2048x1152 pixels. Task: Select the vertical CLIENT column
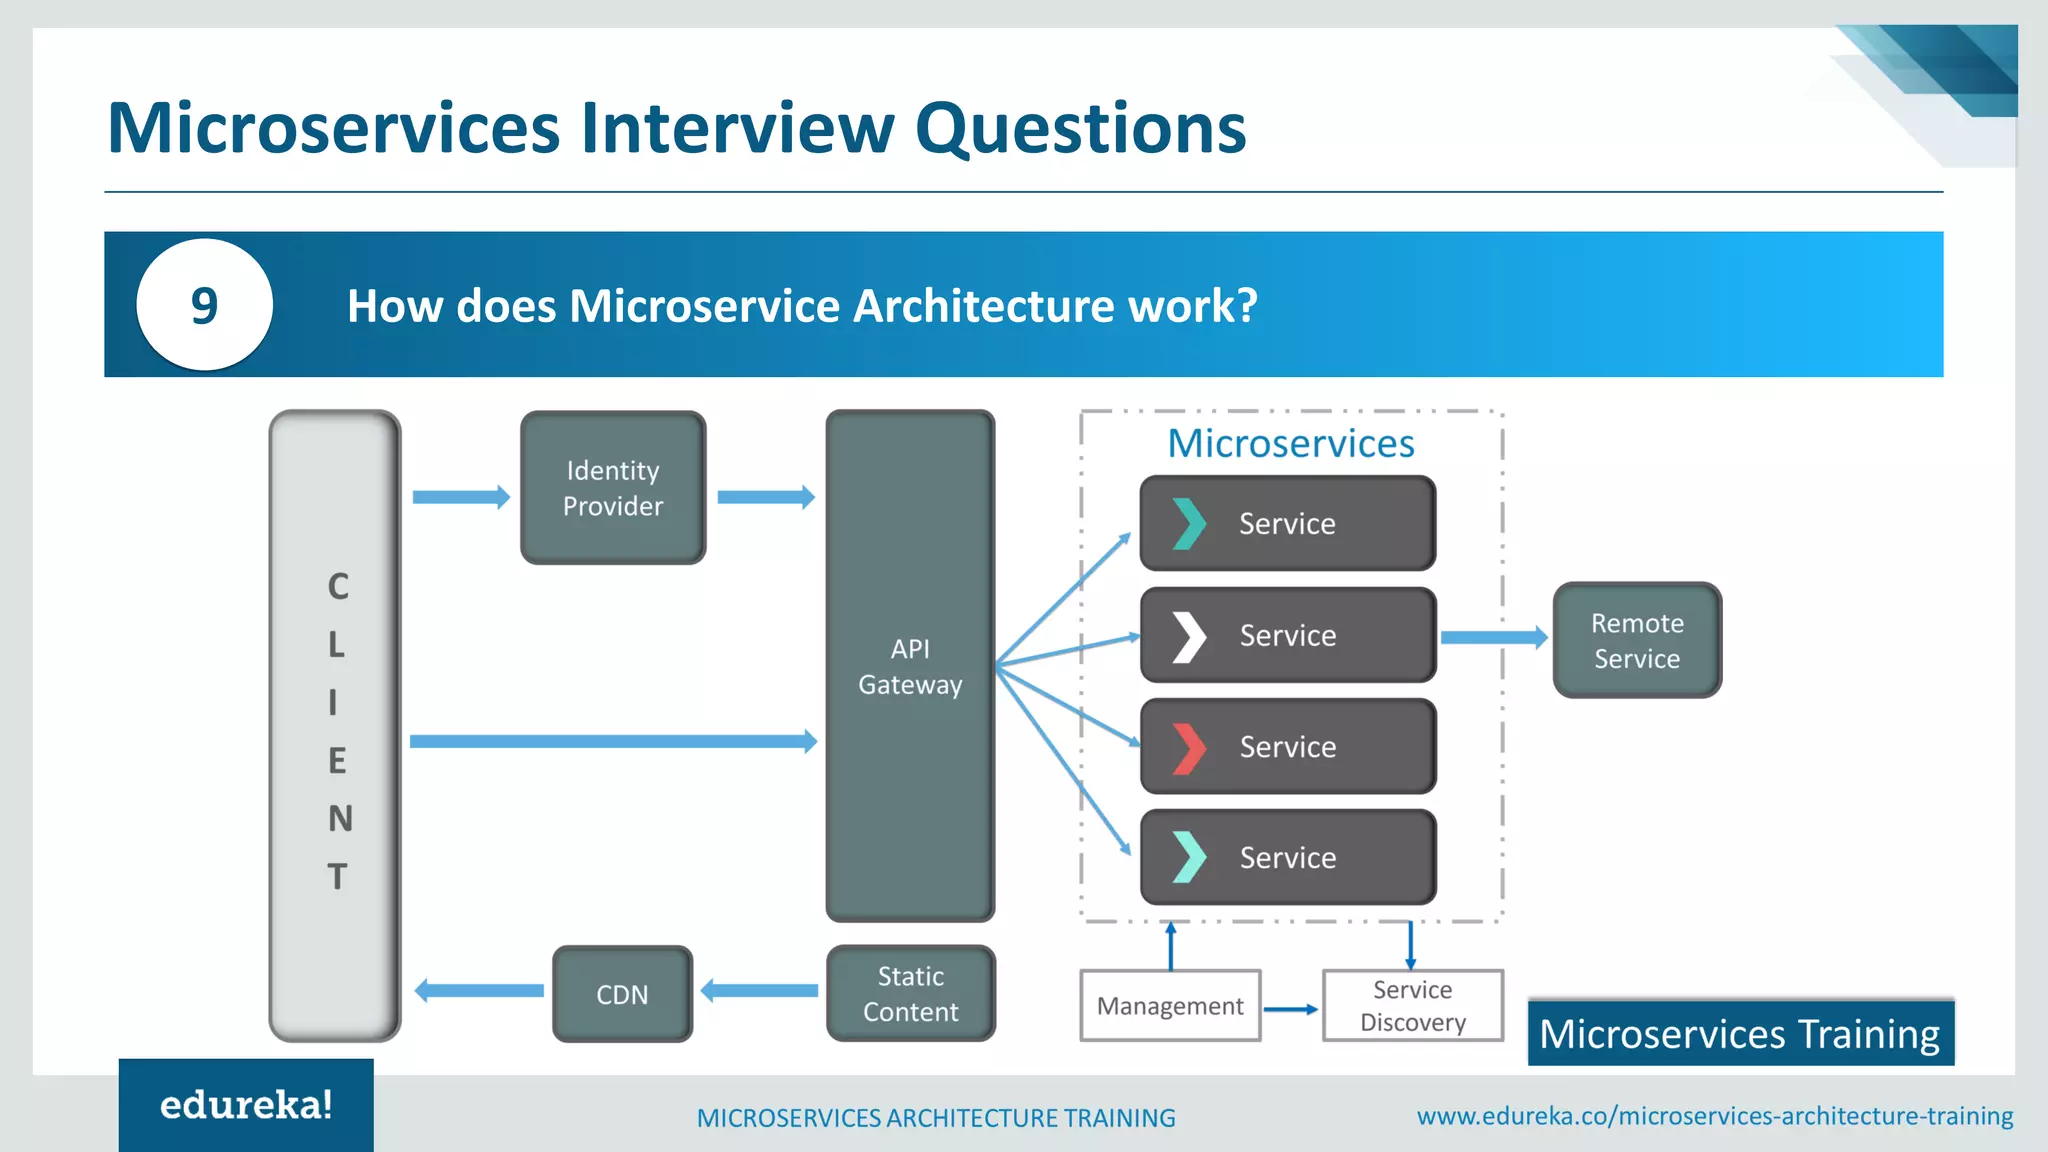click(x=336, y=727)
